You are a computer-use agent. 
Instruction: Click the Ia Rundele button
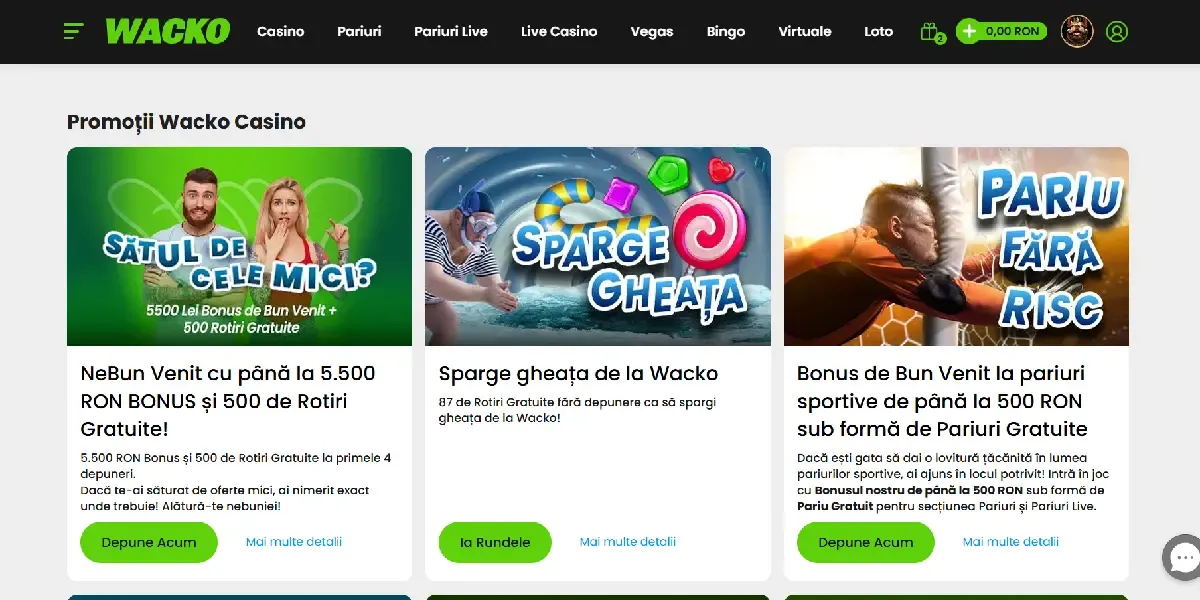(495, 542)
